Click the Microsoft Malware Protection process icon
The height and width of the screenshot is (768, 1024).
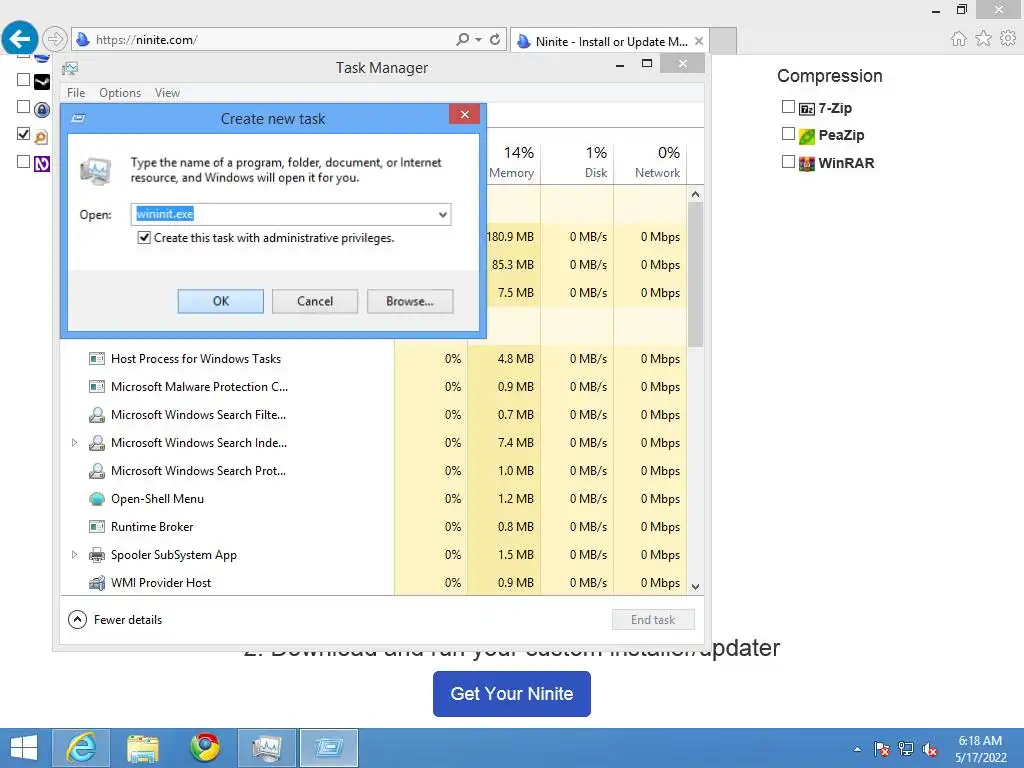point(97,387)
